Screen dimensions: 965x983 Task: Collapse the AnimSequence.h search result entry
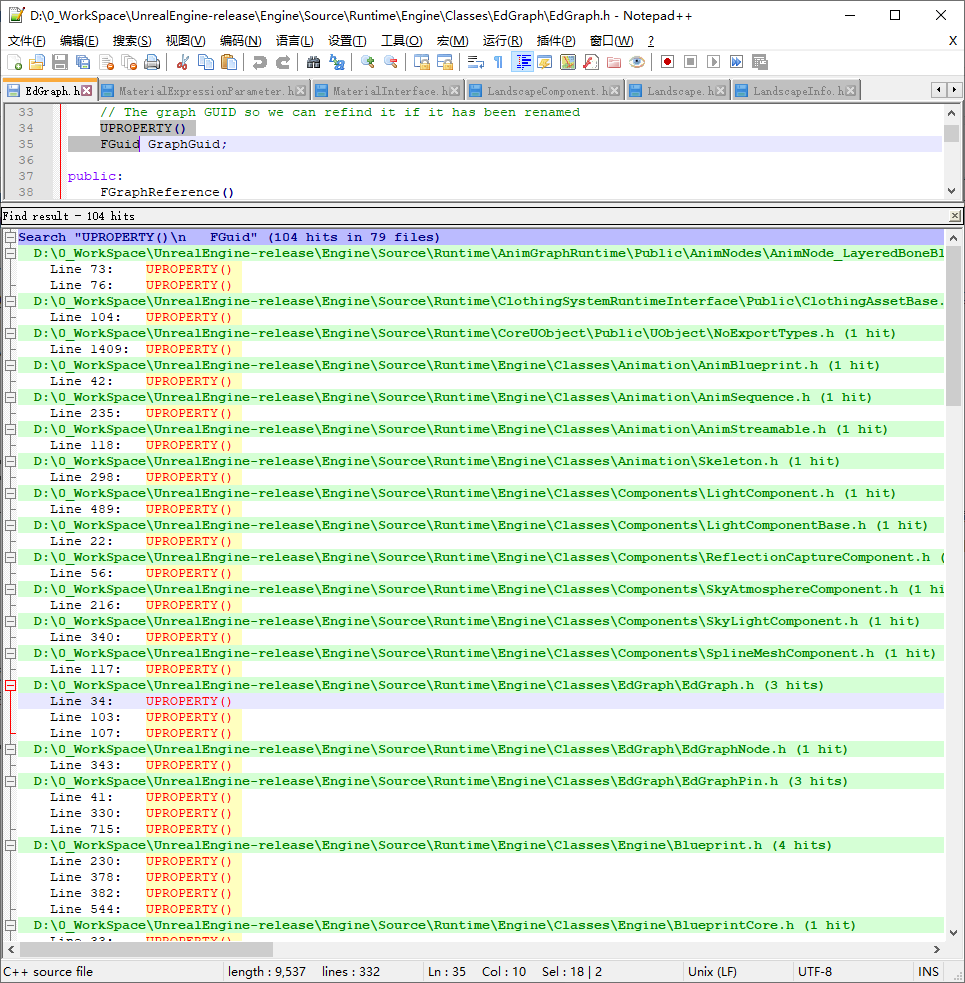[10, 397]
